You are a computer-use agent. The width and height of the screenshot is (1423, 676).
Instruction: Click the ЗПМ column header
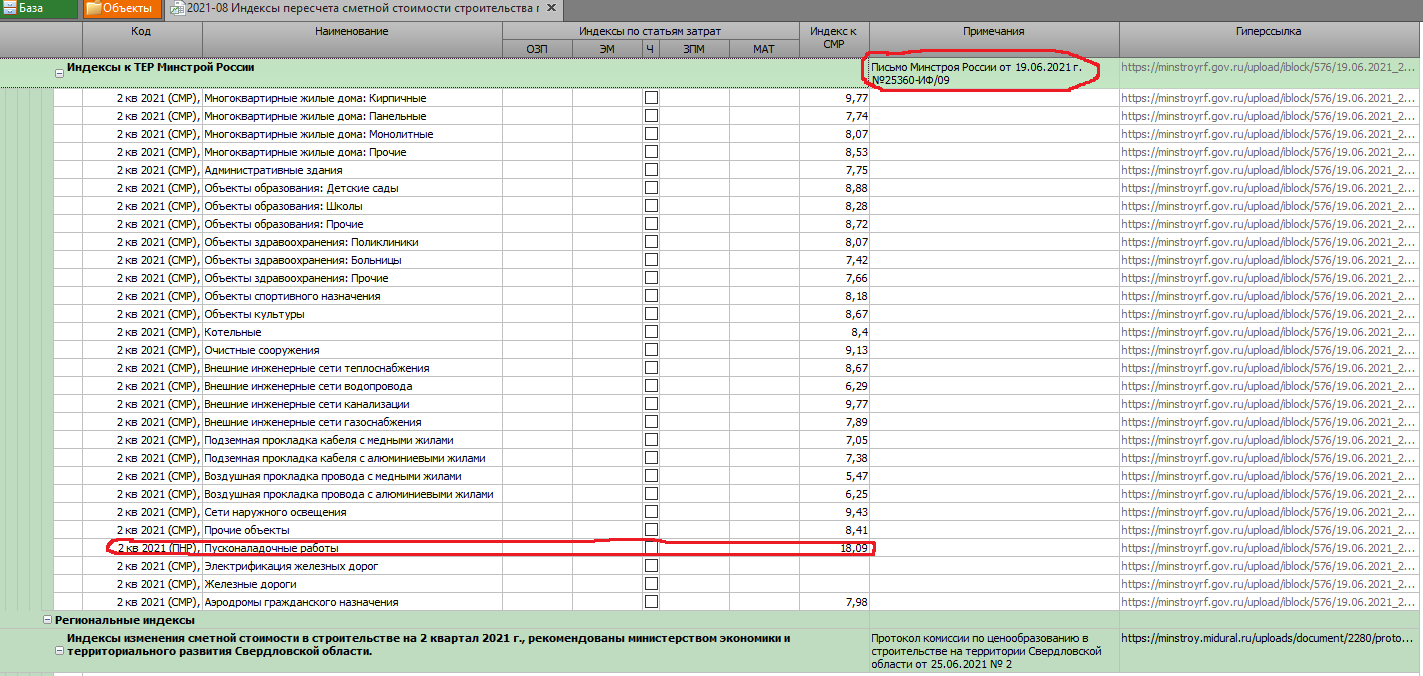(x=694, y=48)
